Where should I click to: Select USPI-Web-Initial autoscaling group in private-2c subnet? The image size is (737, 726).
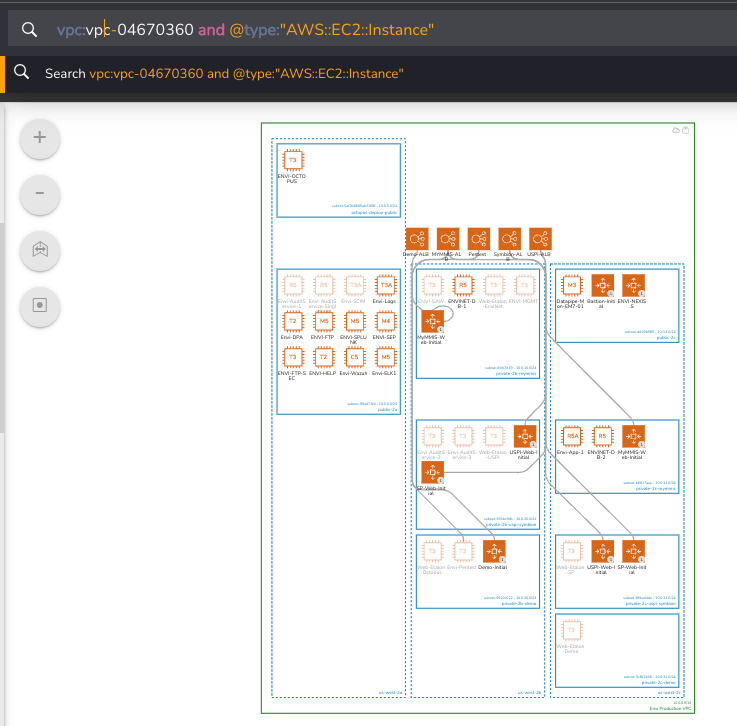603,551
